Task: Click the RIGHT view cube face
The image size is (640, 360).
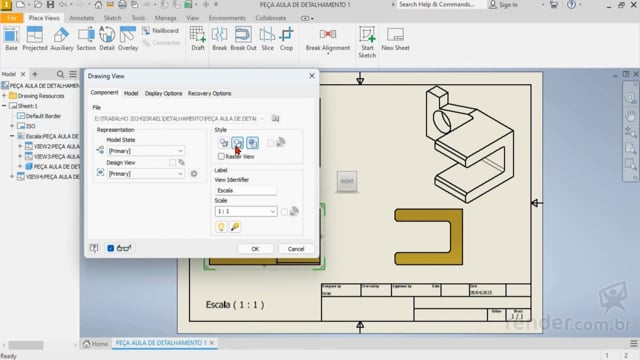Action: coord(347,181)
